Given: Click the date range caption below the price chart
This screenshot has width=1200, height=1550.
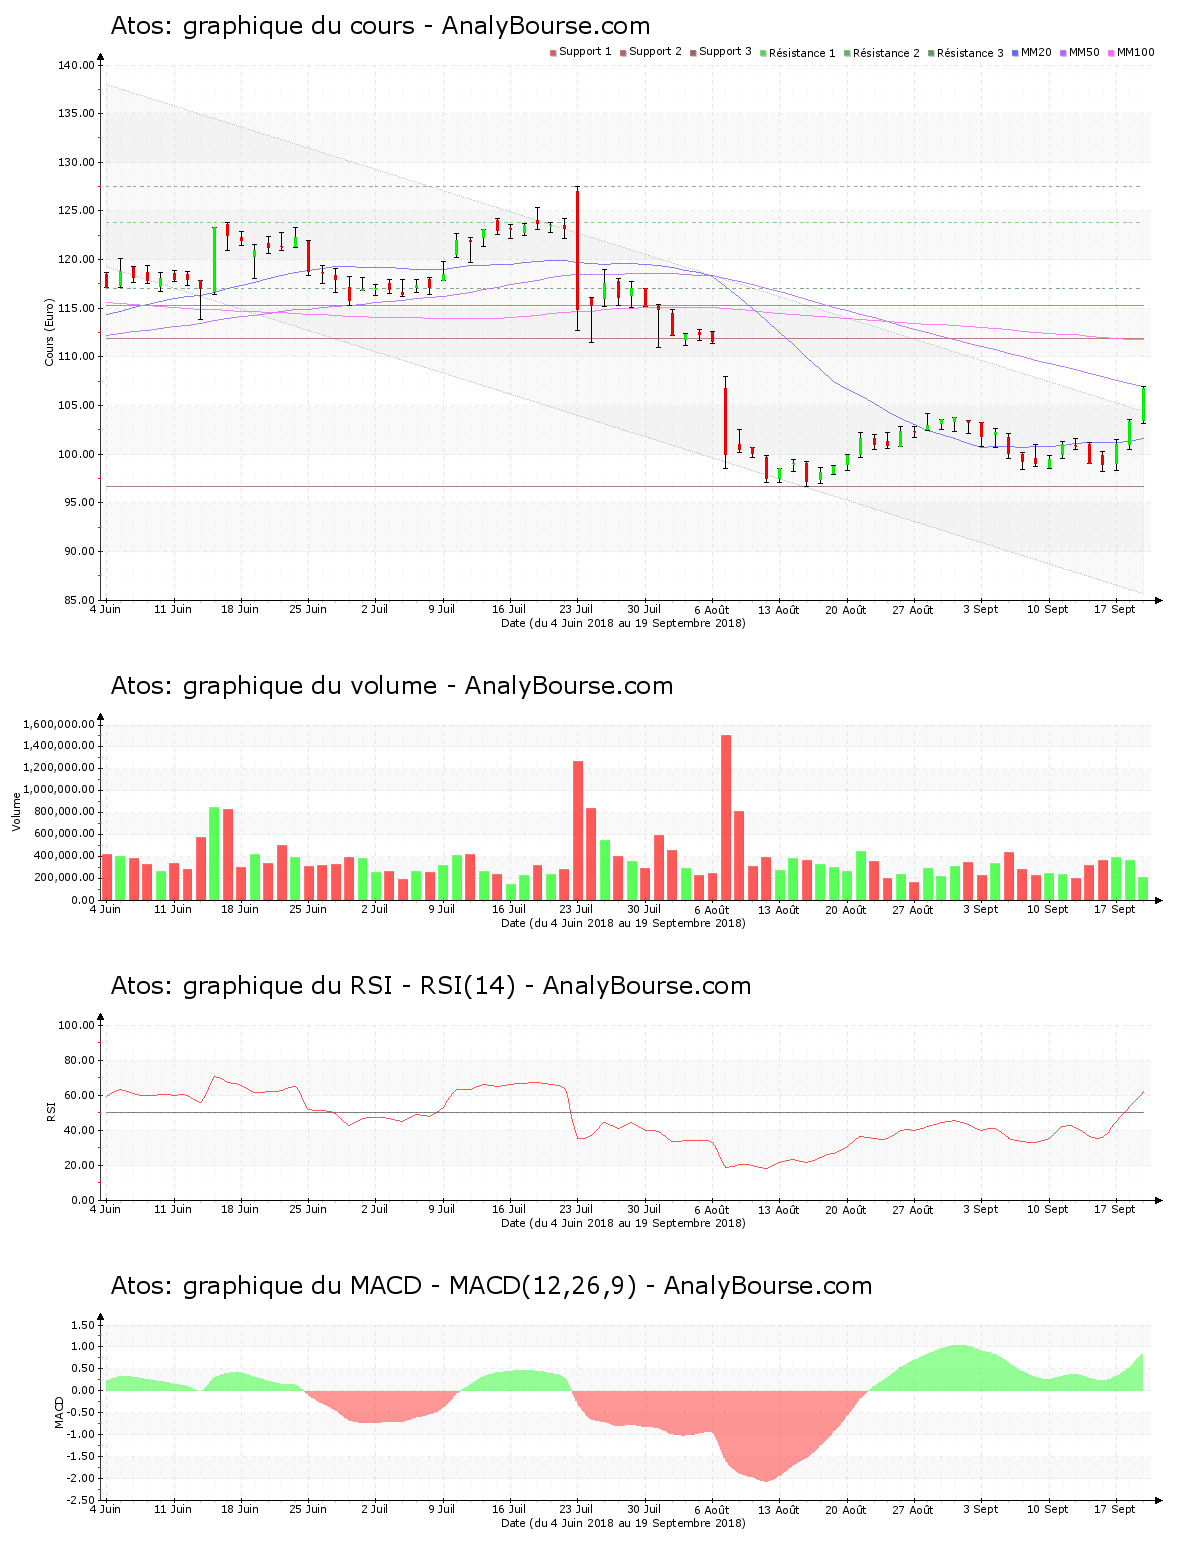Looking at the screenshot, I should (623, 623).
